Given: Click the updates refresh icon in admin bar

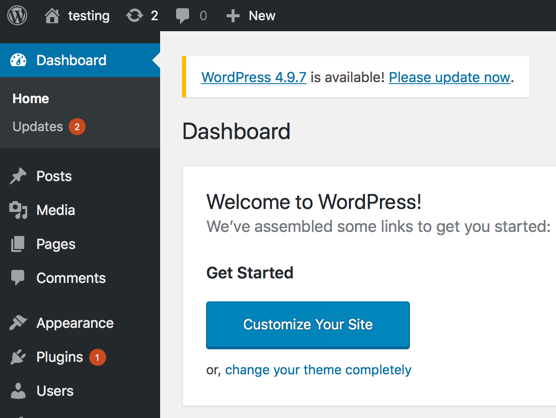Looking at the screenshot, I should (134, 16).
